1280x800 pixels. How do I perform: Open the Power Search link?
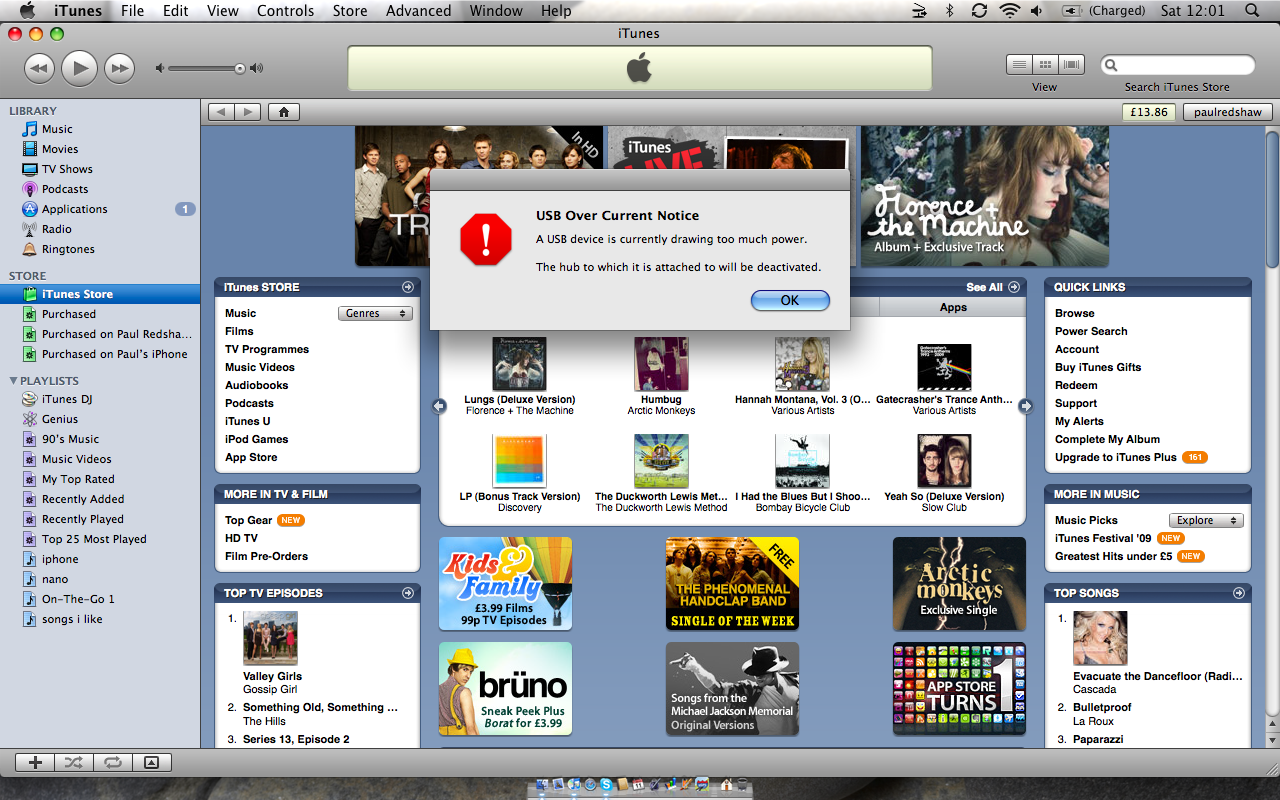[1091, 331]
